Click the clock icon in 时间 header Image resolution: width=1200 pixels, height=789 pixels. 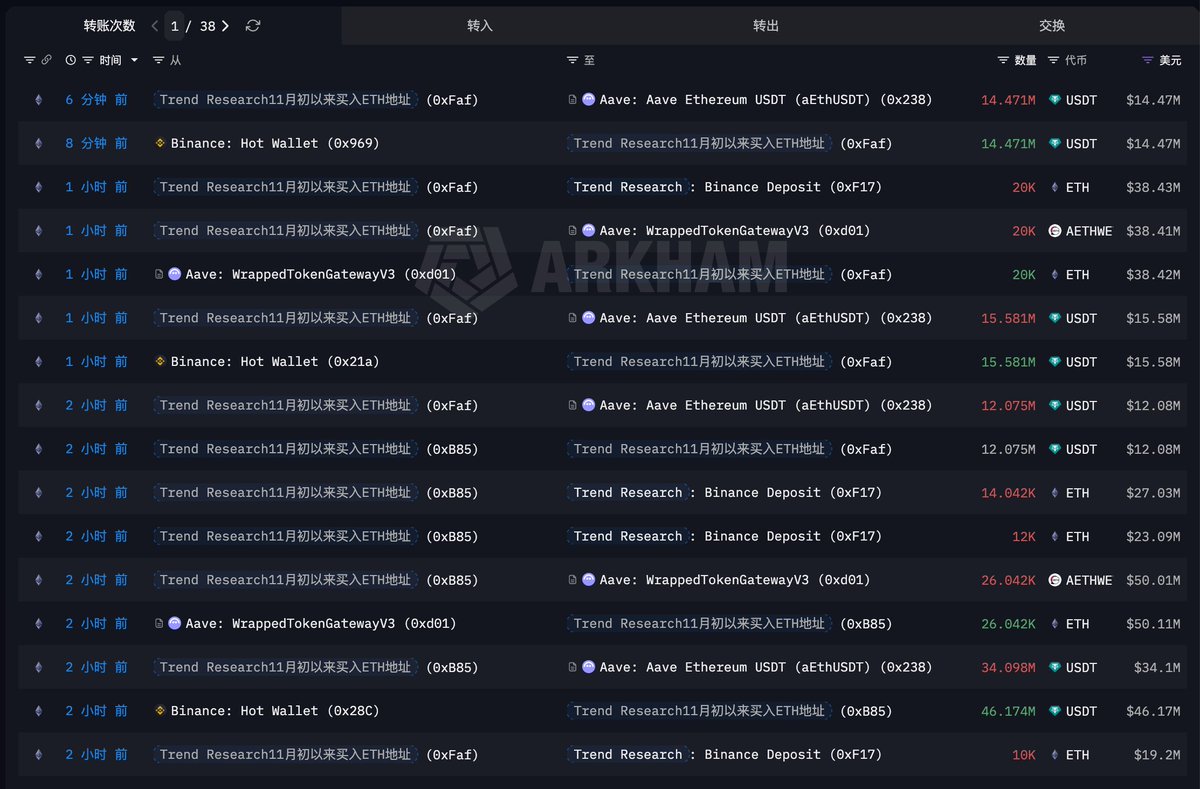[71, 61]
